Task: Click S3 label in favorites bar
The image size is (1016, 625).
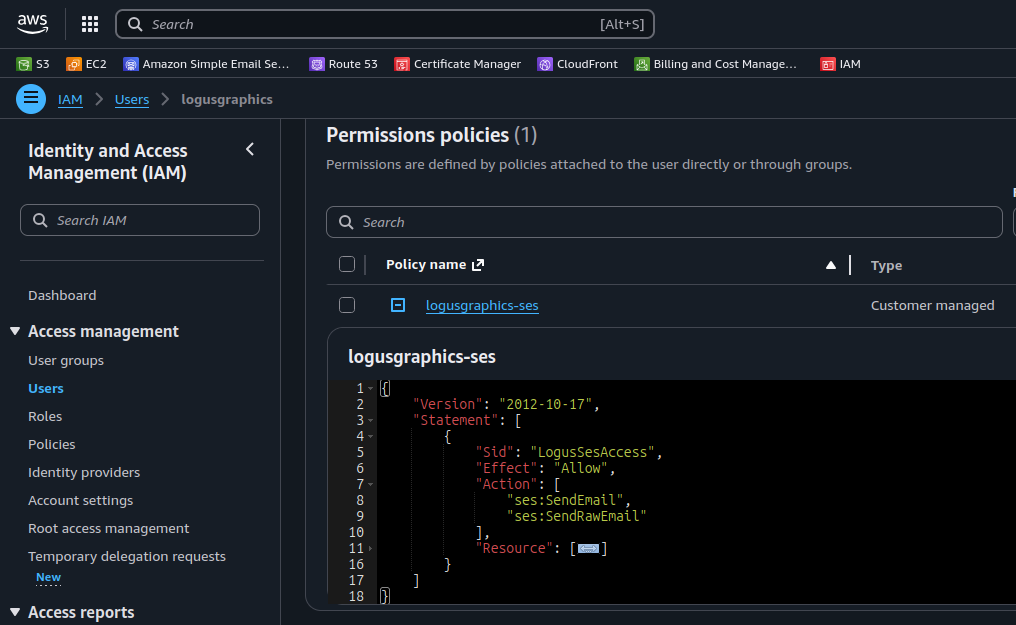Action: pos(43,64)
